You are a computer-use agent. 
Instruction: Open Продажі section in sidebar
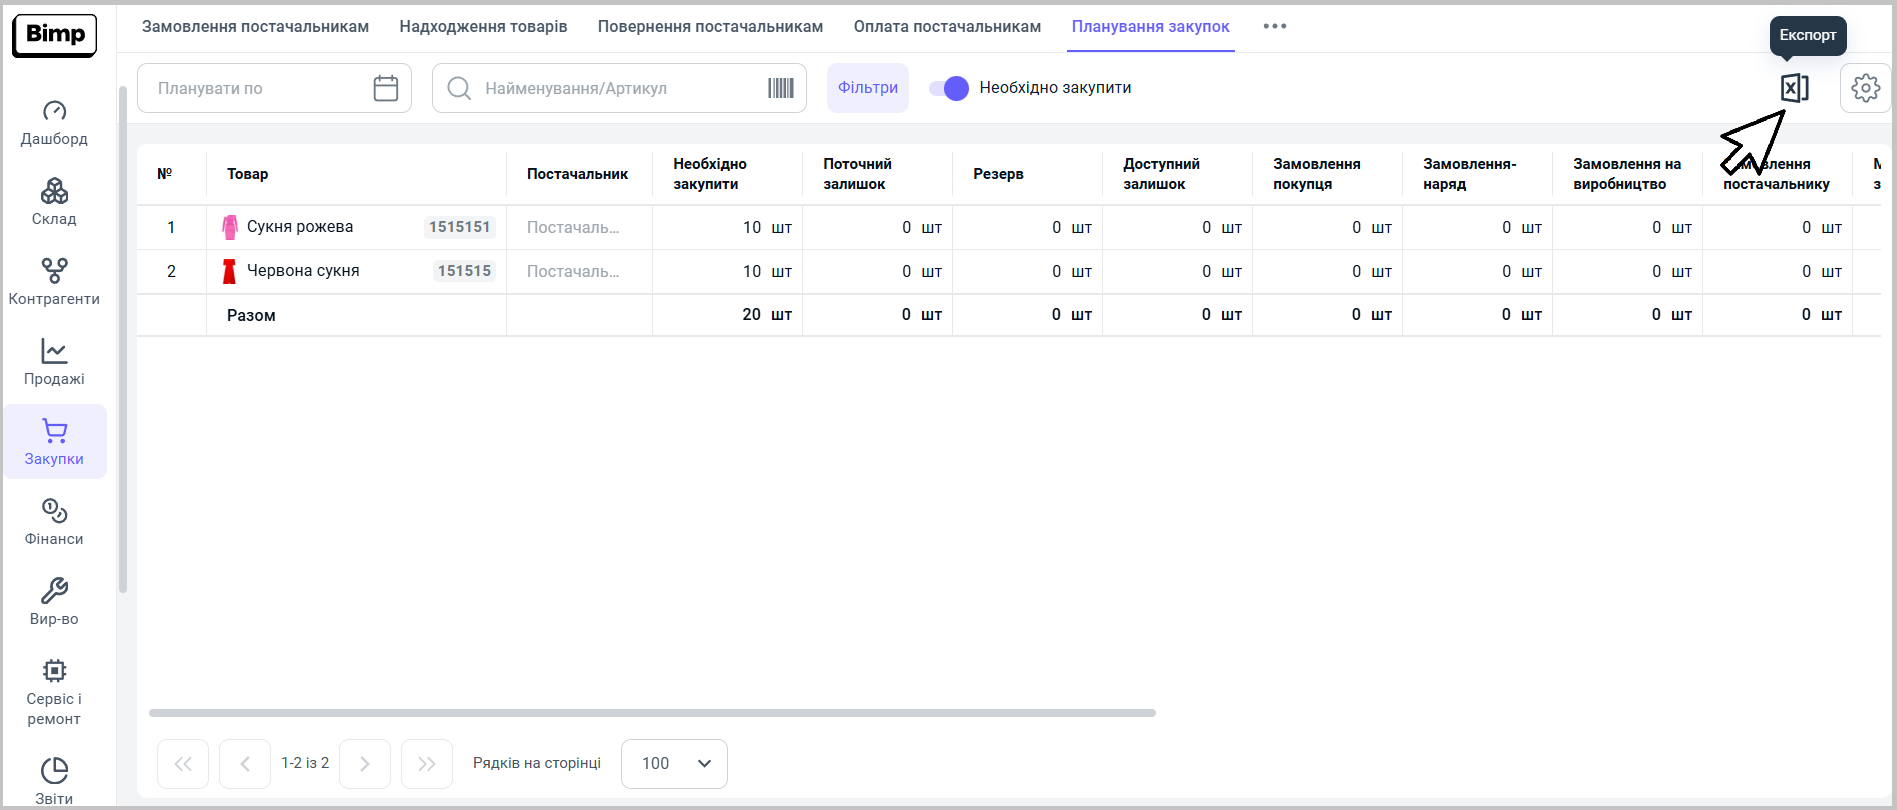point(54,362)
